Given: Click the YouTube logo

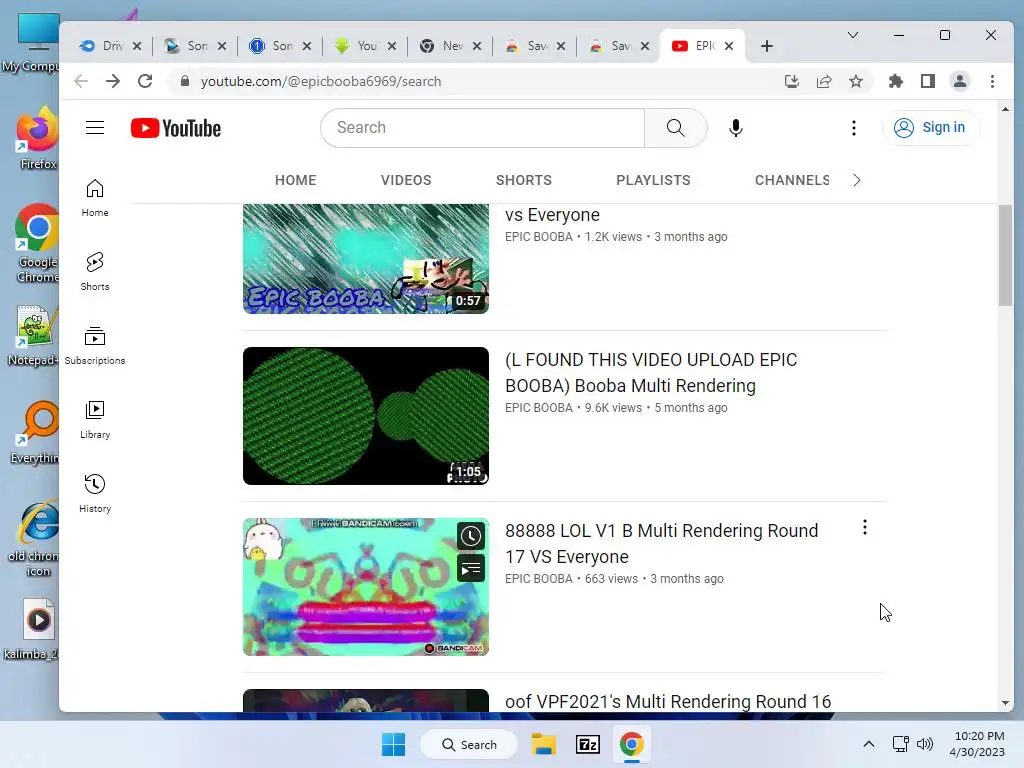Looking at the screenshot, I should pyautogui.click(x=176, y=128).
